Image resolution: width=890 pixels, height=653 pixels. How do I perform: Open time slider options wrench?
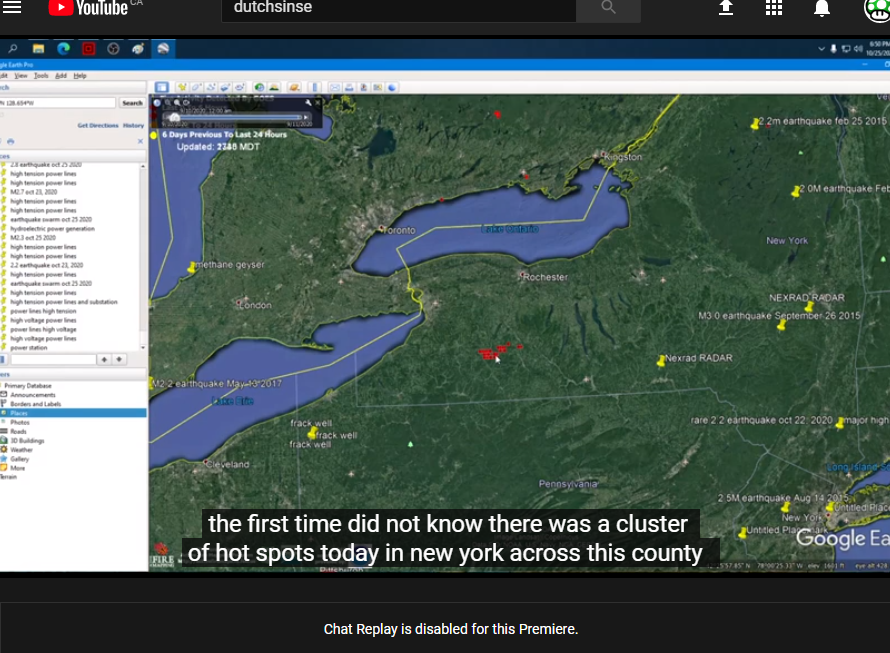tap(308, 103)
